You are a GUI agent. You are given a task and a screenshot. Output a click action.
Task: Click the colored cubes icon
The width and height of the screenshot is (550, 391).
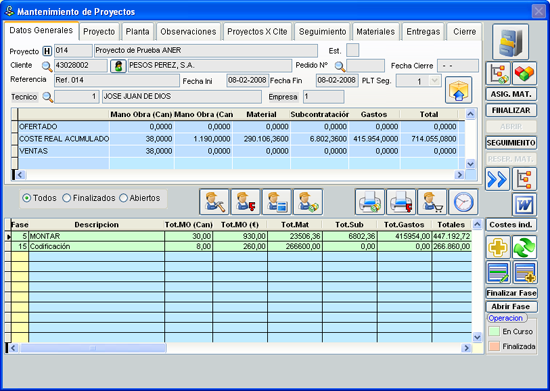coord(524,73)
